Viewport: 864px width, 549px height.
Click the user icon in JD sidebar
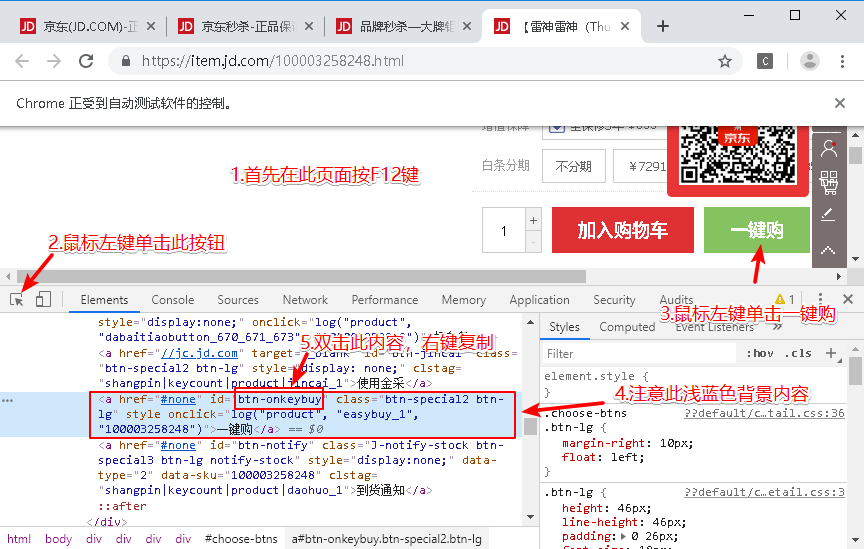[x=828, y=148]
